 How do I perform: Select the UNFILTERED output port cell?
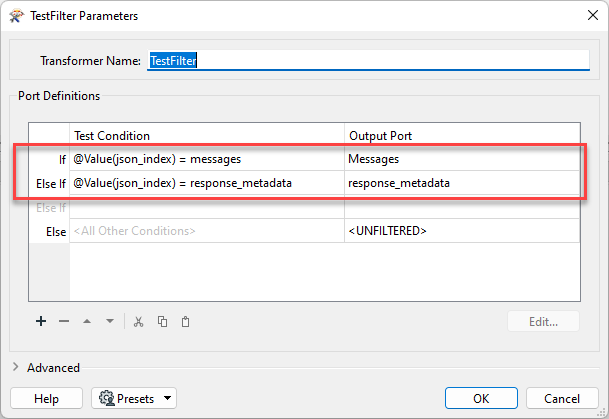pos(462,231)
